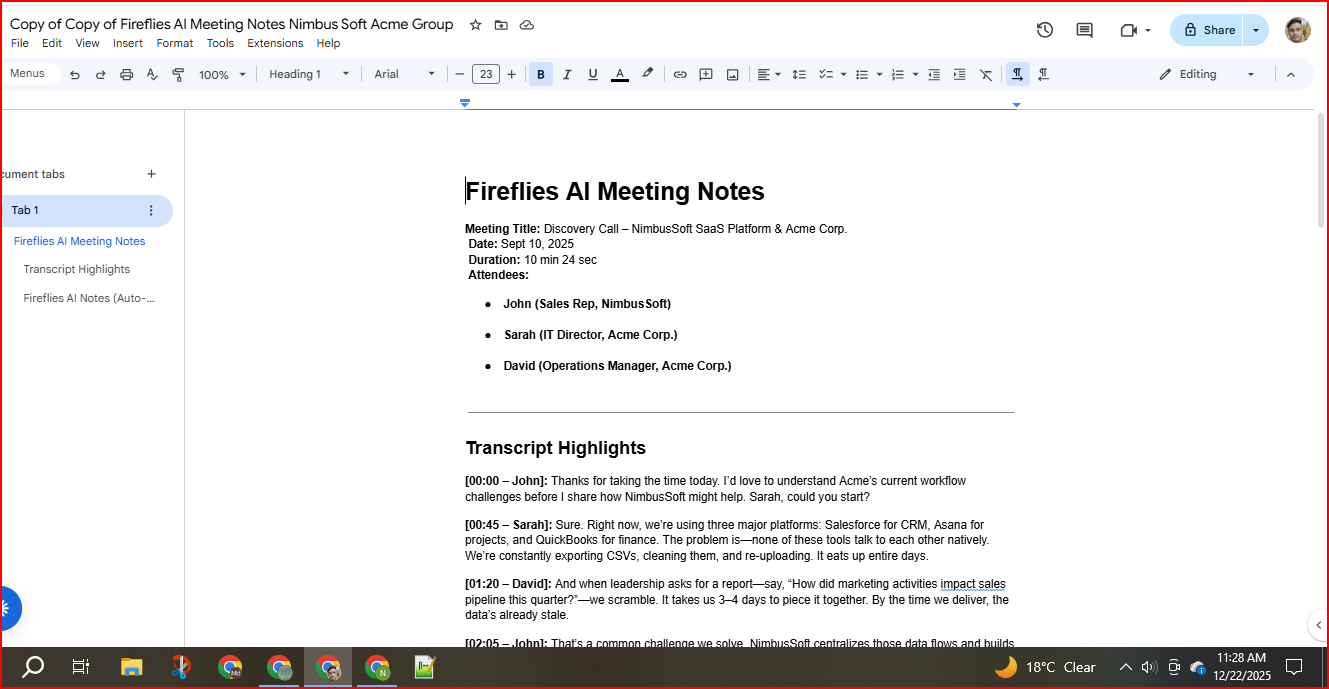Open the version history
The height and width of the screenshot is (689, 1329).
pyautogui.click(x=1045, y=30)
